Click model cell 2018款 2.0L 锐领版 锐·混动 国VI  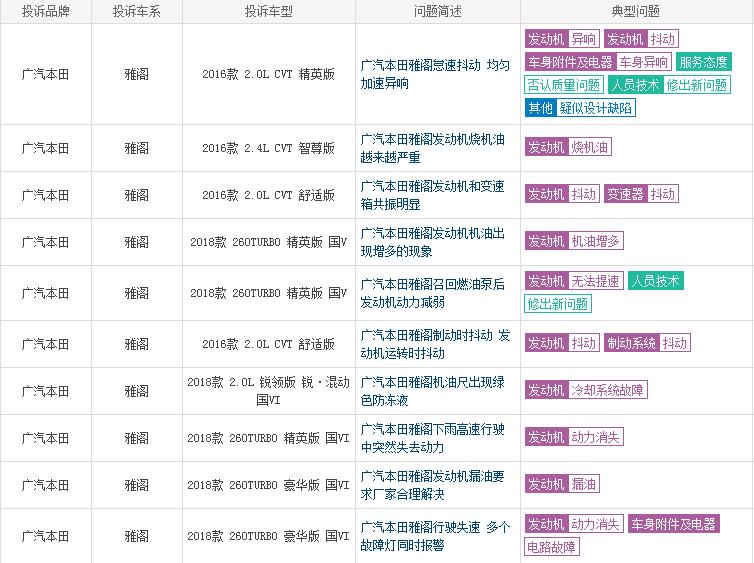point(268,391)
